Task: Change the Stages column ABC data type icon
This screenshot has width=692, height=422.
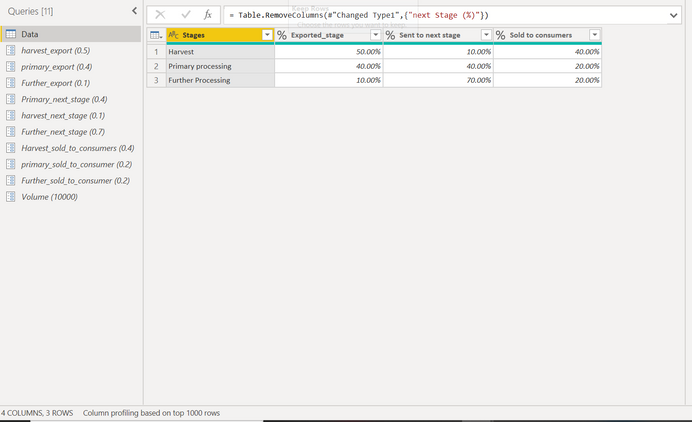Action: pos(173,35)
